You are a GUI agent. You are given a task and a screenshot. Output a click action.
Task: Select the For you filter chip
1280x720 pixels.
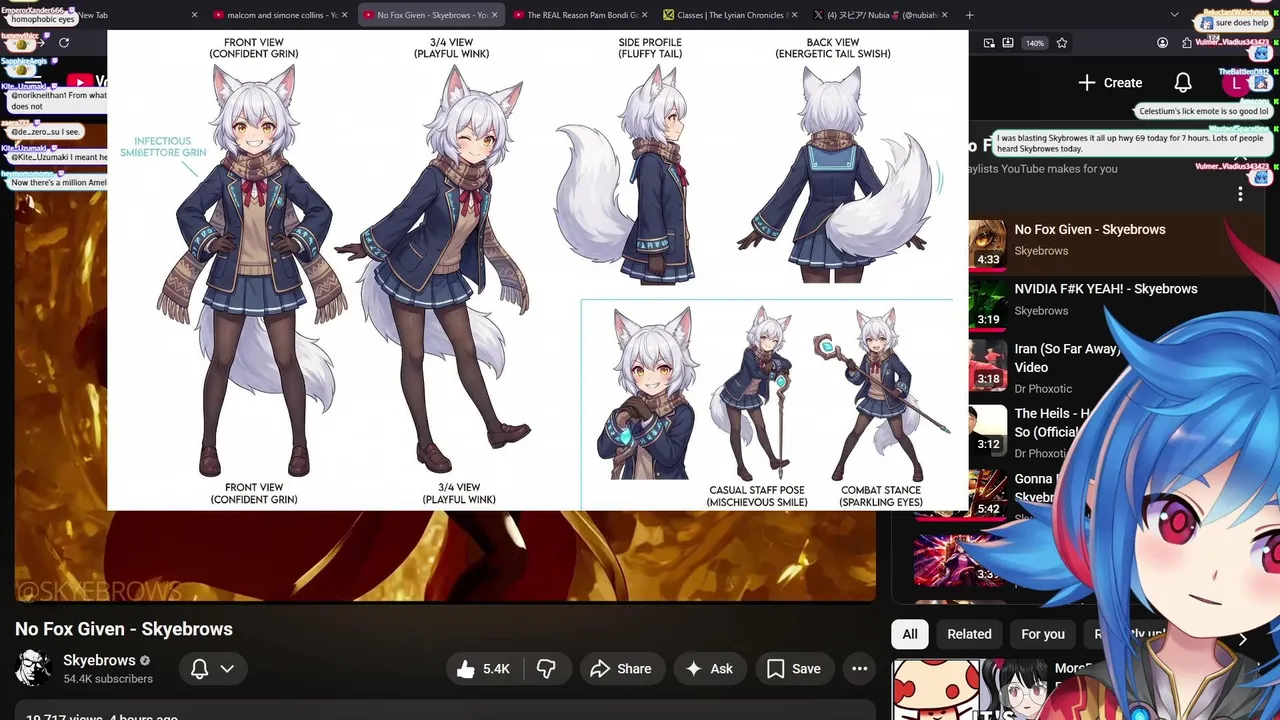(x=1043, y=634)
